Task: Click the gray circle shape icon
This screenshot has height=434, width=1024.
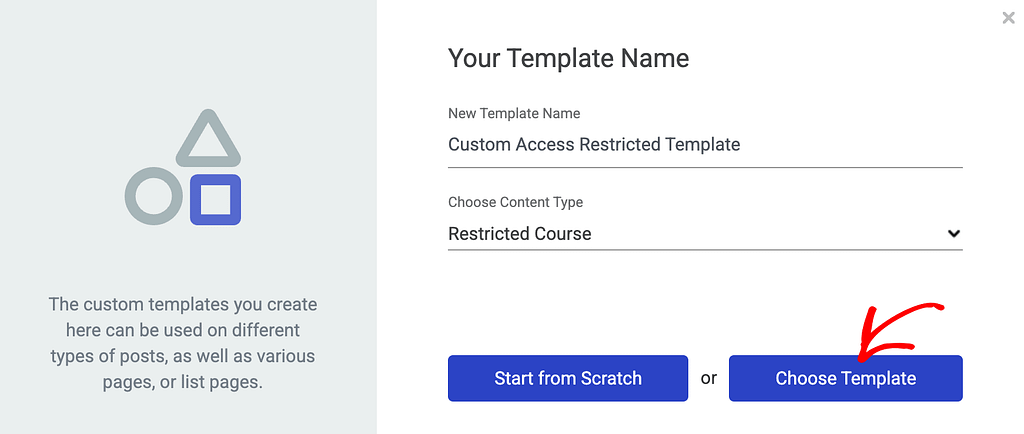Action: 154,196
